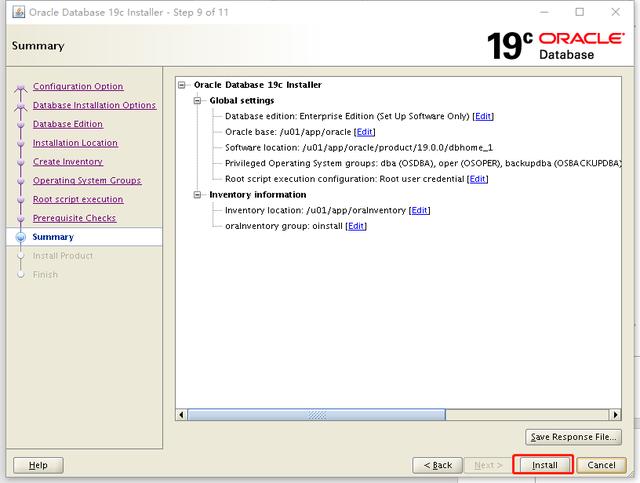Screen dimensions: 640x483
Task: Maximize the installer window
Action: 580,12
